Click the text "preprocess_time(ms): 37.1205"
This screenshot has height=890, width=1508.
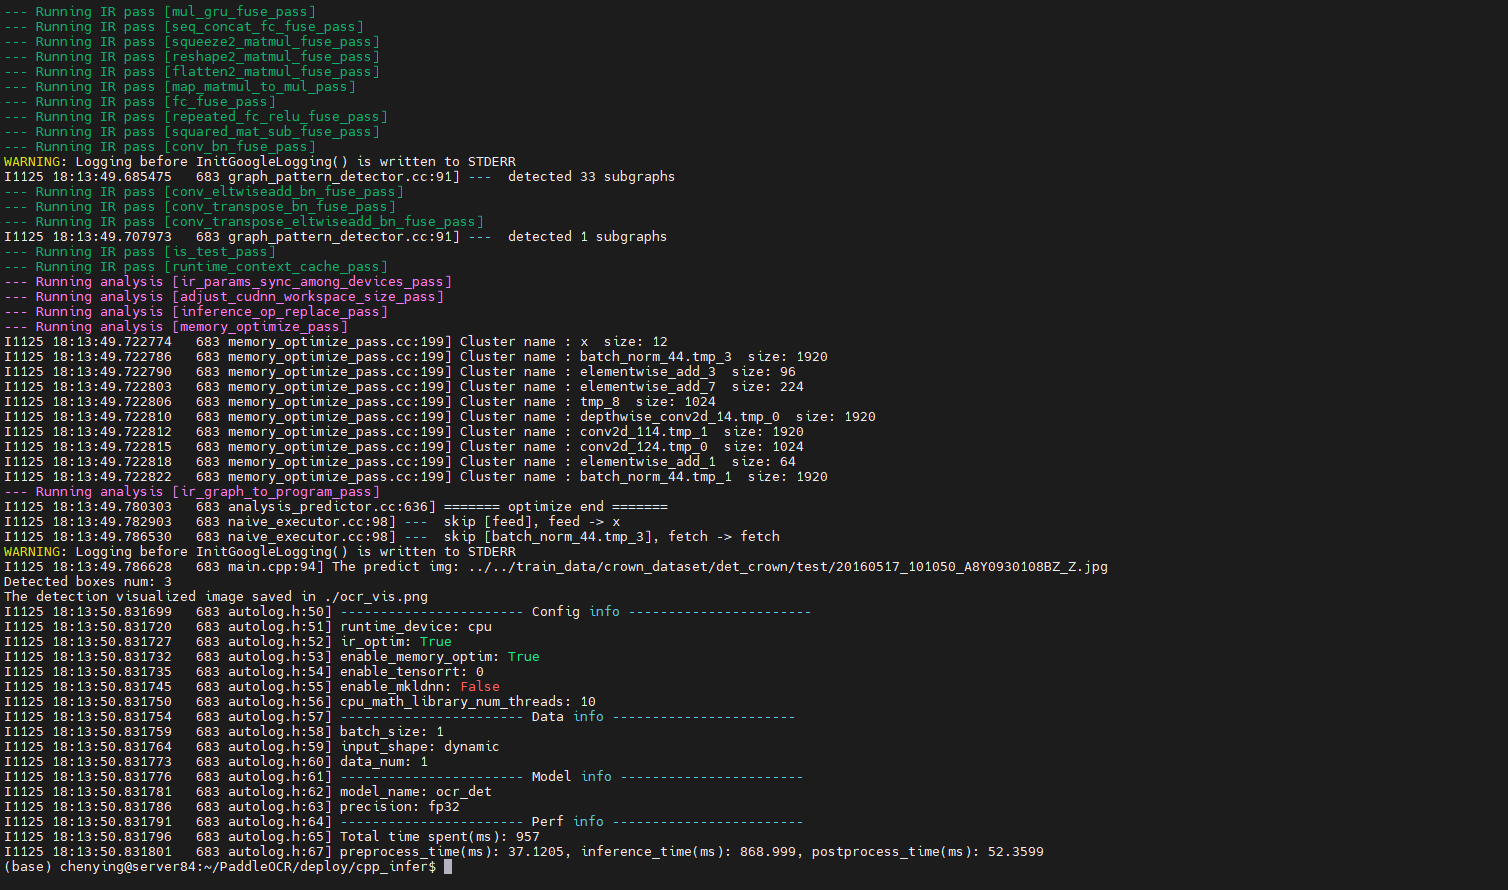tap(452, 852)
